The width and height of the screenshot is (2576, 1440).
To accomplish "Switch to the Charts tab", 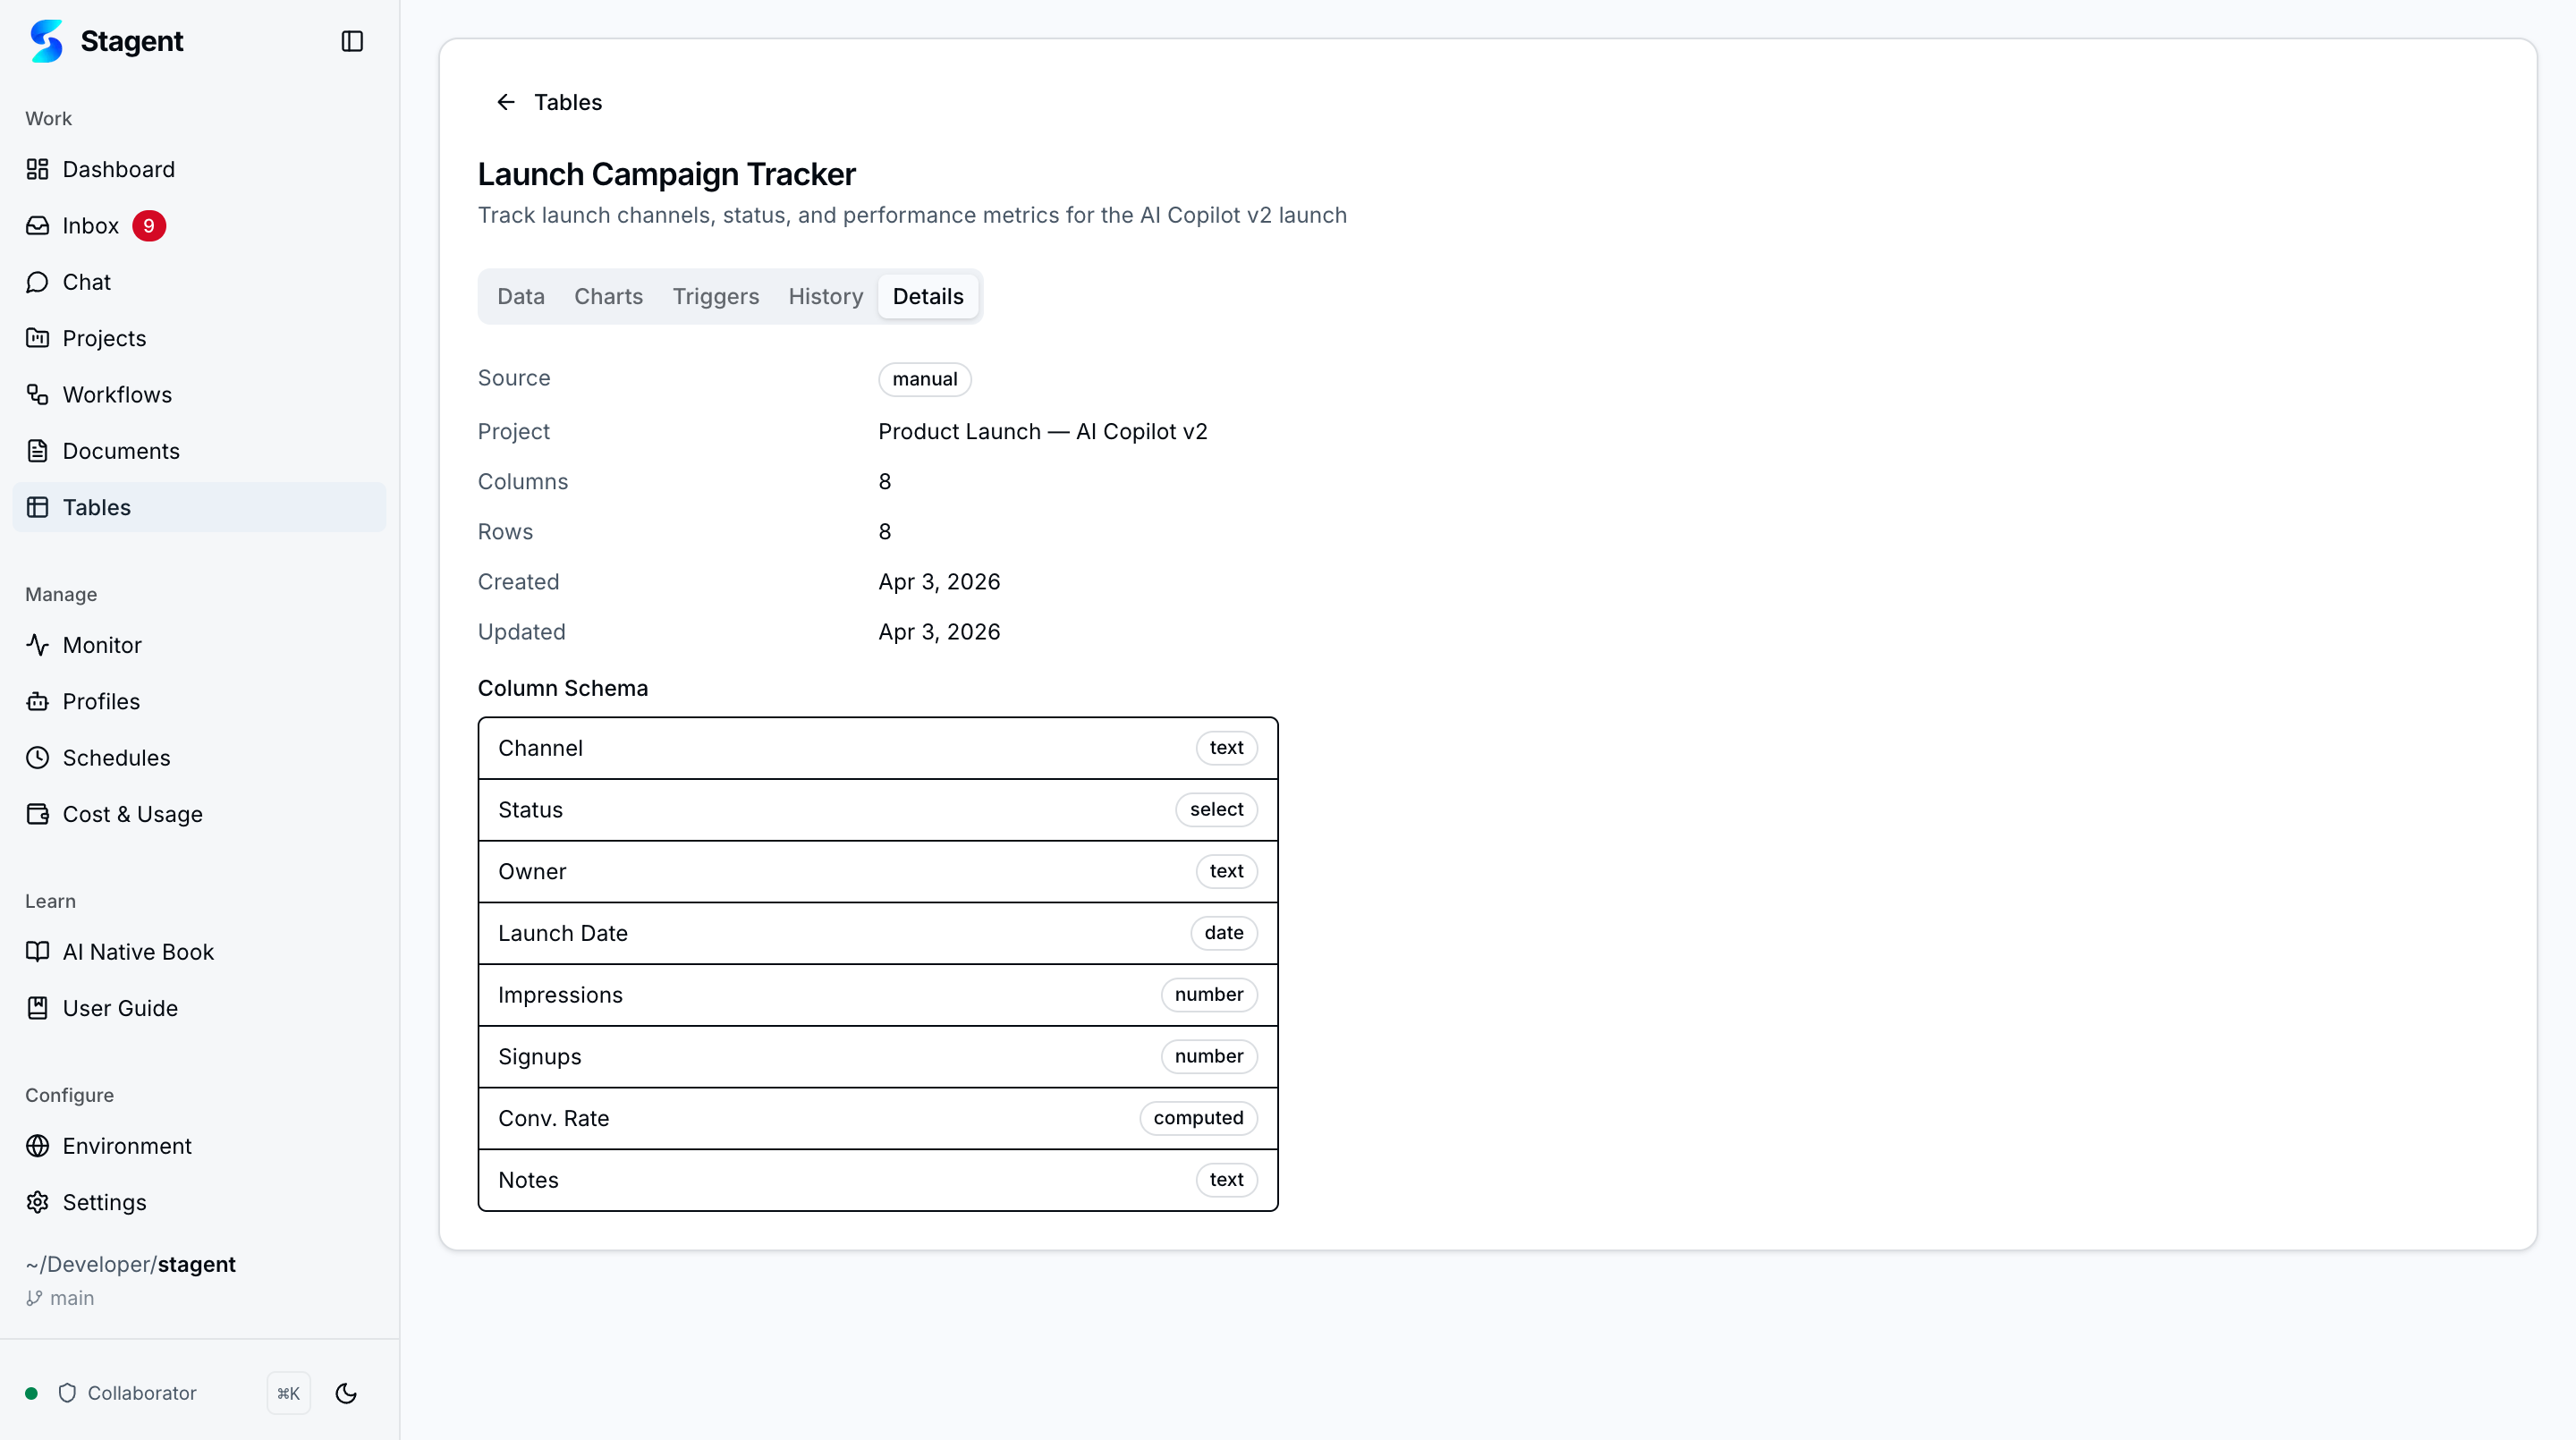I will 608,296.
